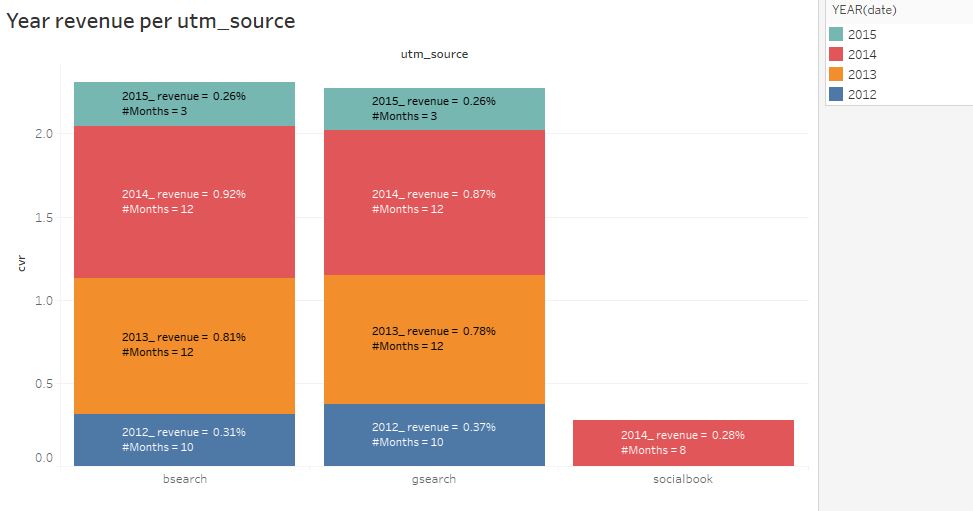Click the 2015 teal legend color swatch

click(x=837, y=35)
